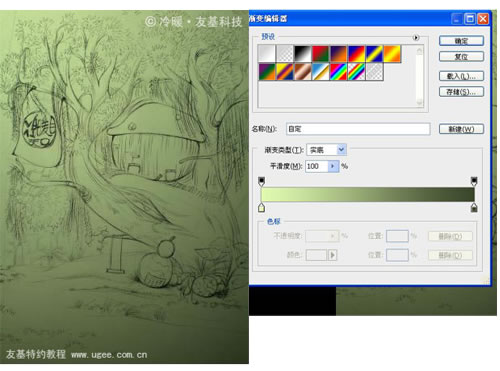
Task: Select the right opacity stop above gradient bar
Action: coord(474,181)
